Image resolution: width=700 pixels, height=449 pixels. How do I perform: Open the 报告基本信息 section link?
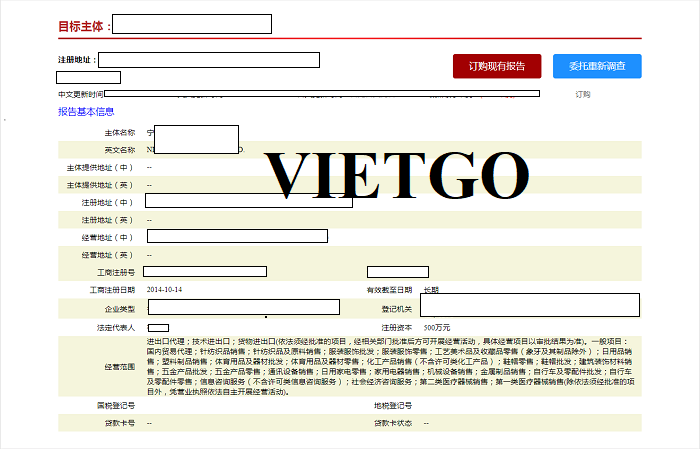coord(86,112)
